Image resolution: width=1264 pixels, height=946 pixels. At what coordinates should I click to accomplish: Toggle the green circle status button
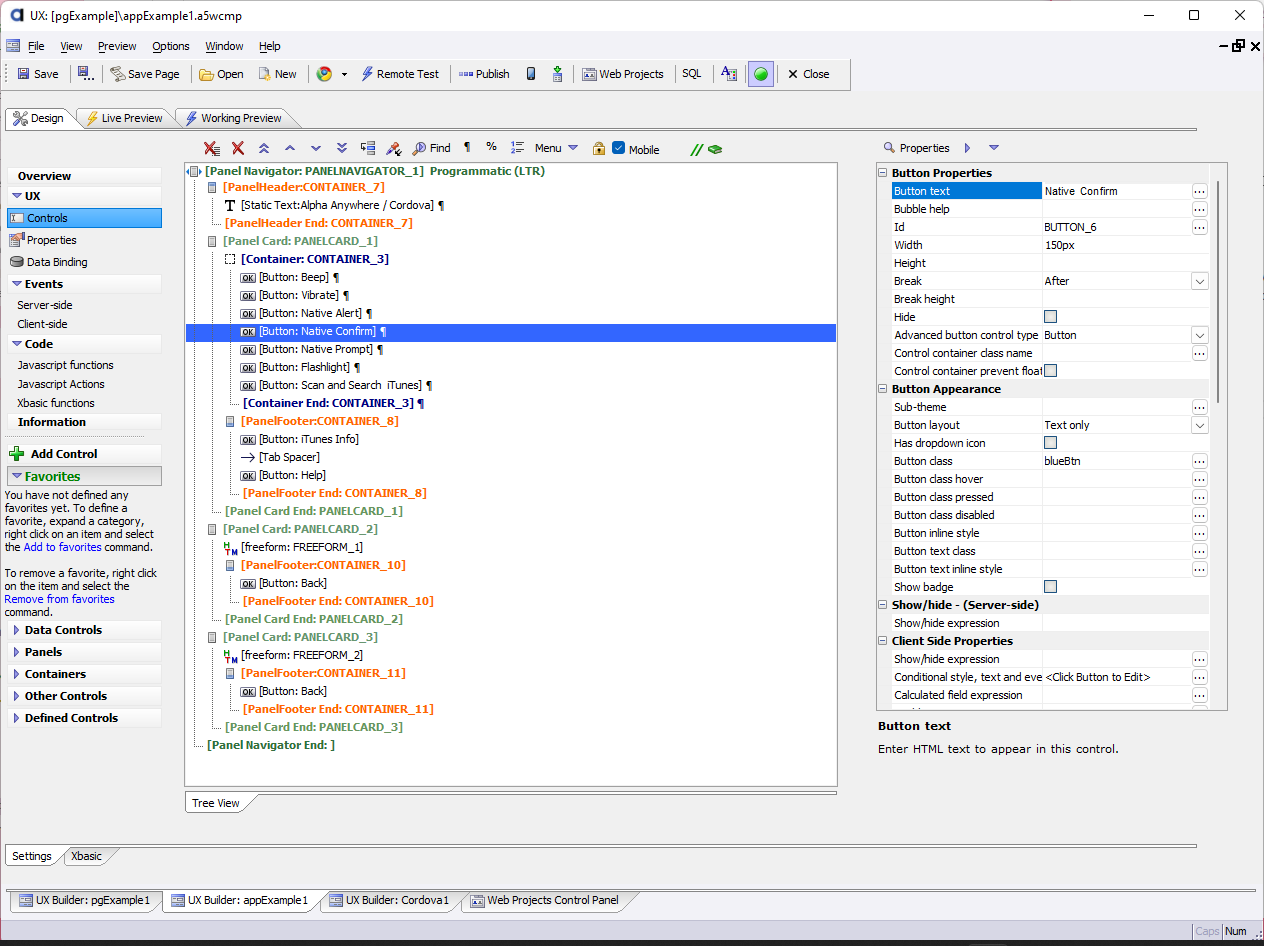tap(761, 74)
